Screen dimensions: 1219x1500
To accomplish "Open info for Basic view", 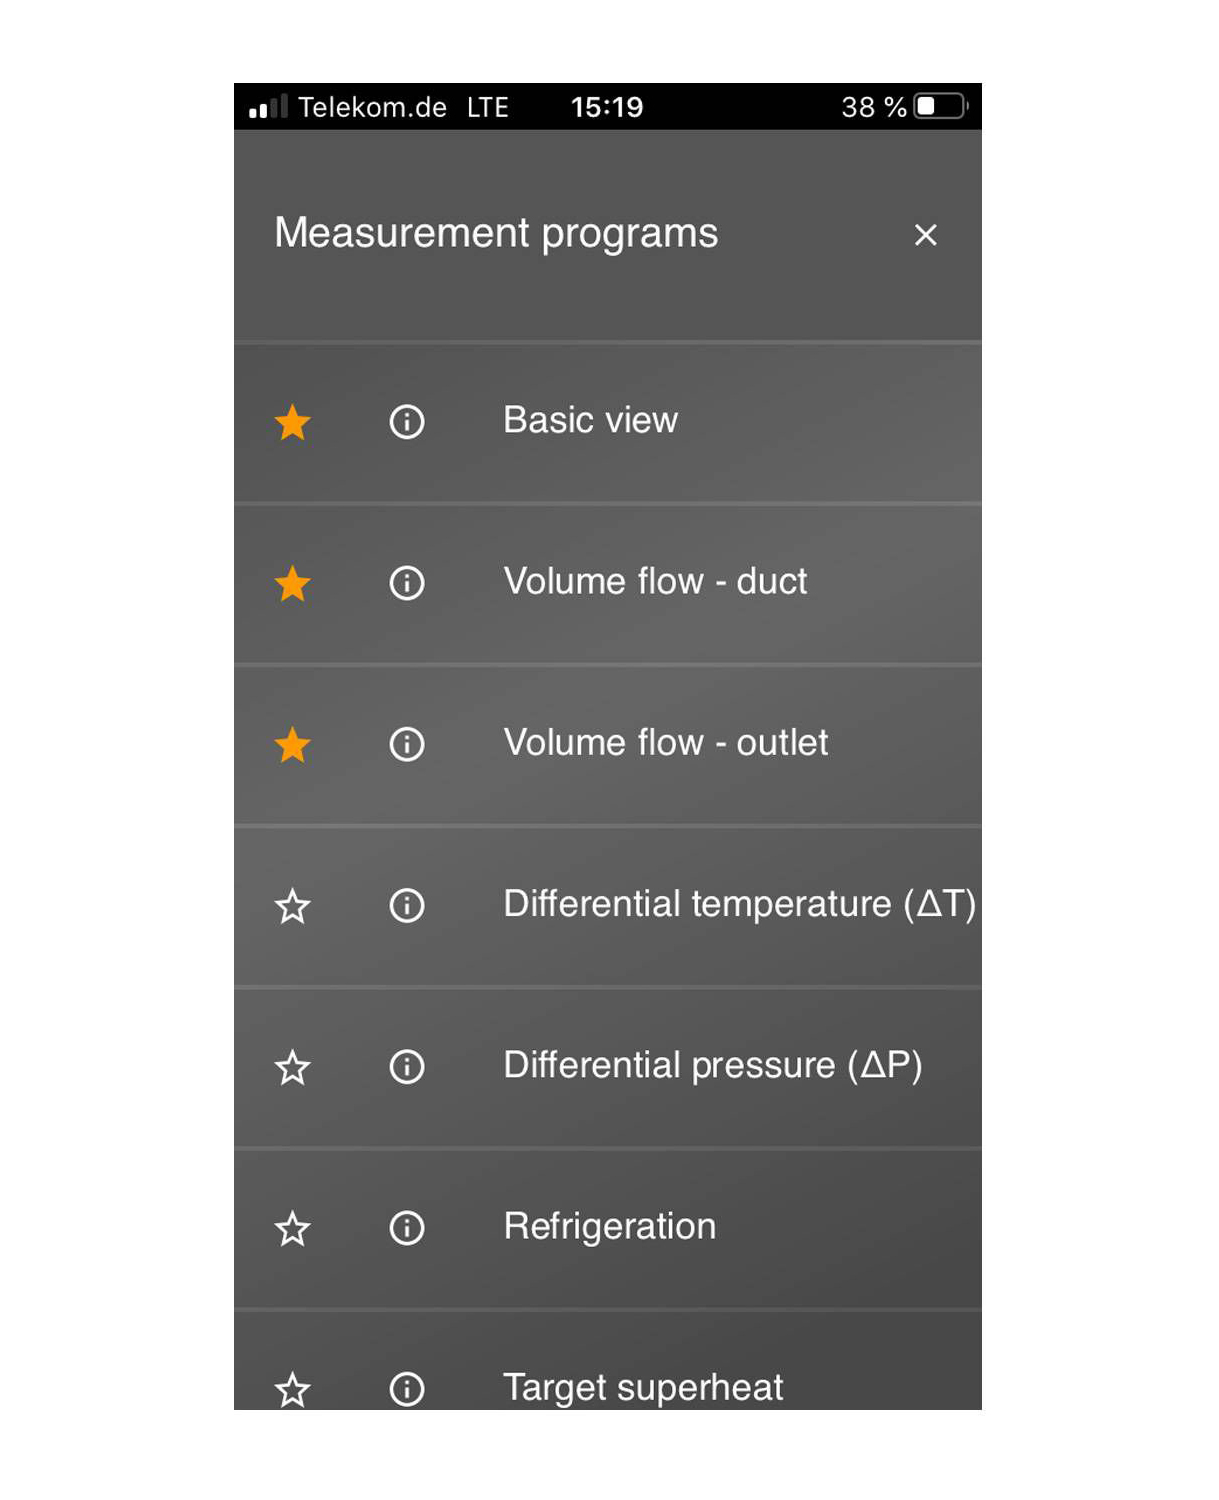I will point(407,422).
